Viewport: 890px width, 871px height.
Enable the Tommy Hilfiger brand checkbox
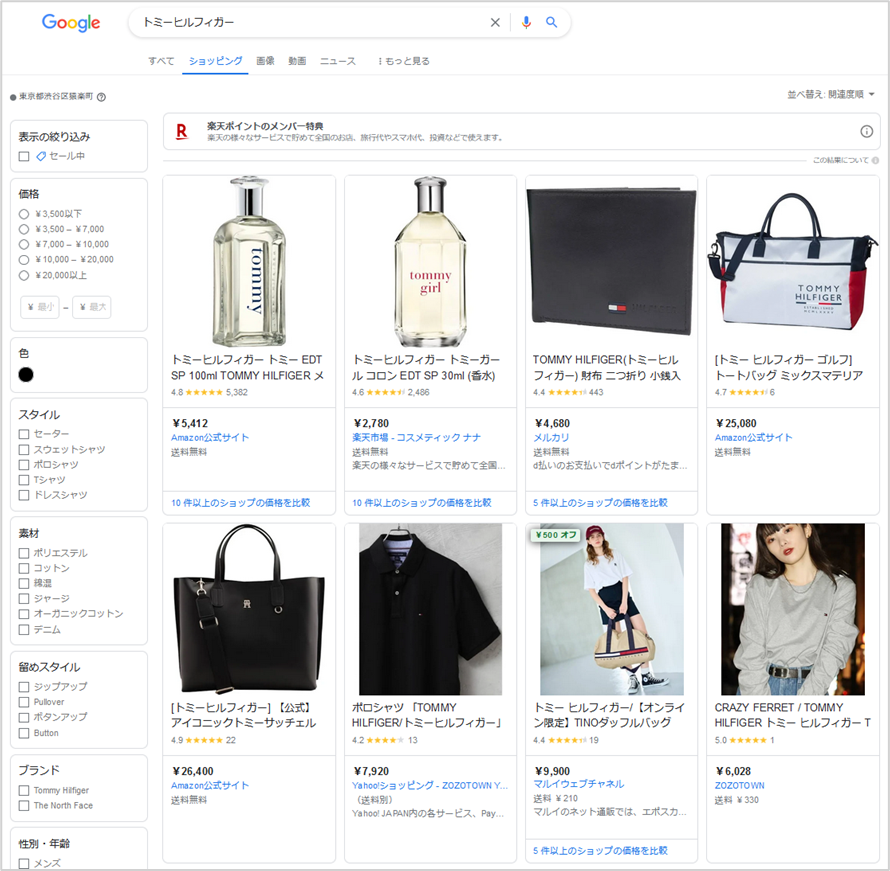[x=24, y=790]
